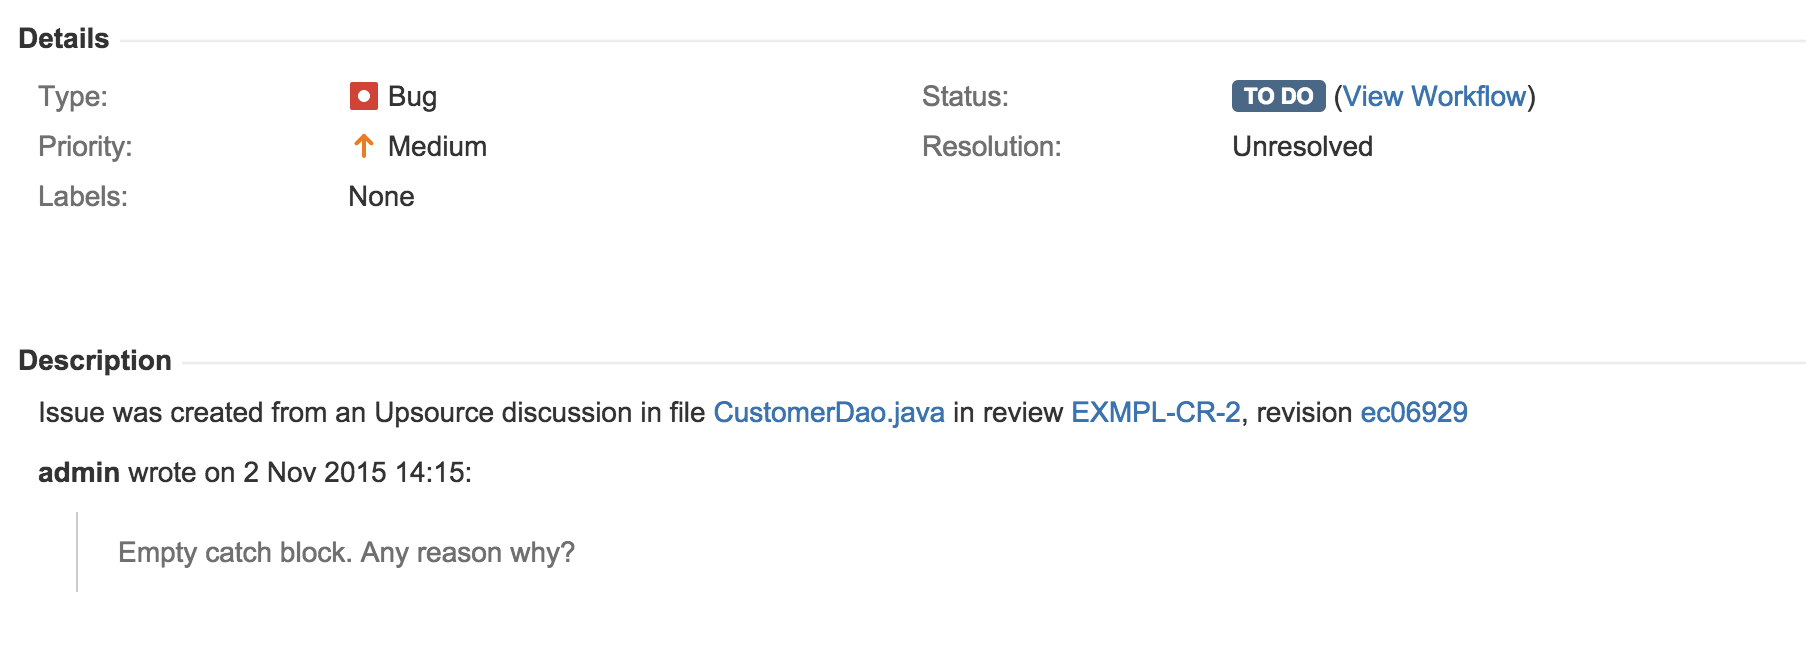Viewport: 1820px width, 650px height.
Task: Open revision ec06929 link
Action: [x=1414, y=413]
